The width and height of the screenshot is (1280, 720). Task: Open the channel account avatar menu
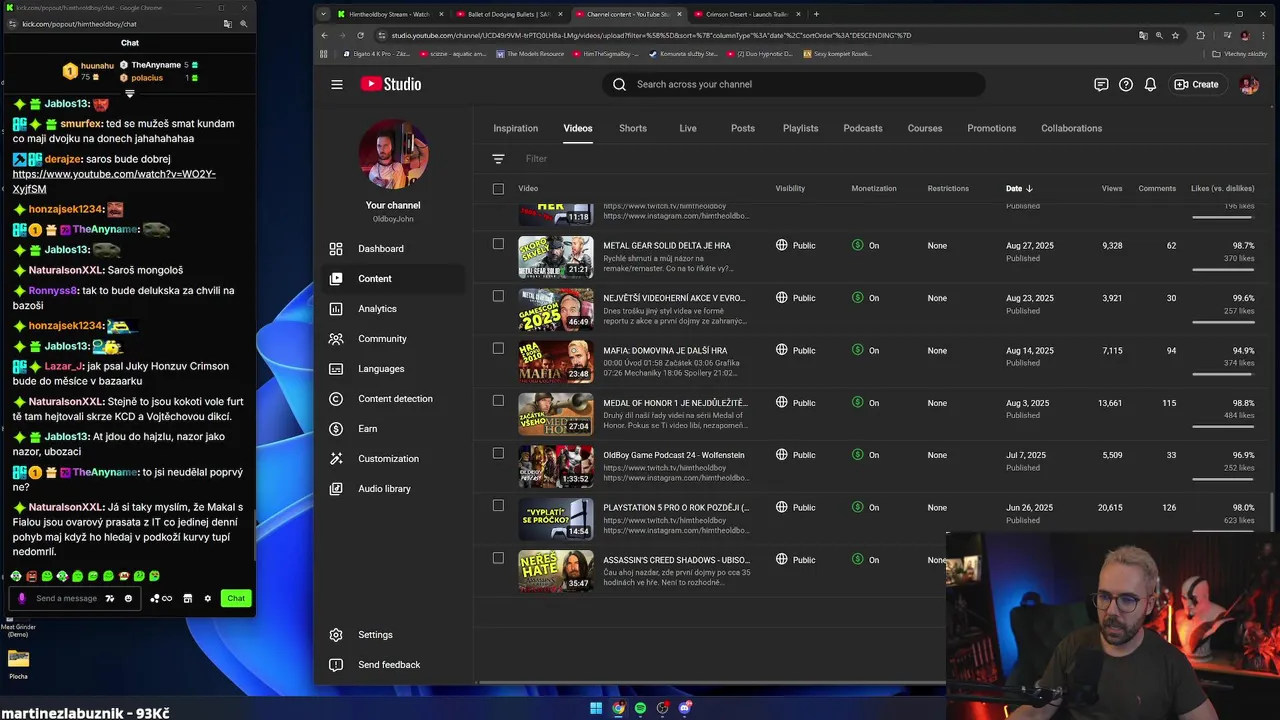[1249, 84]
